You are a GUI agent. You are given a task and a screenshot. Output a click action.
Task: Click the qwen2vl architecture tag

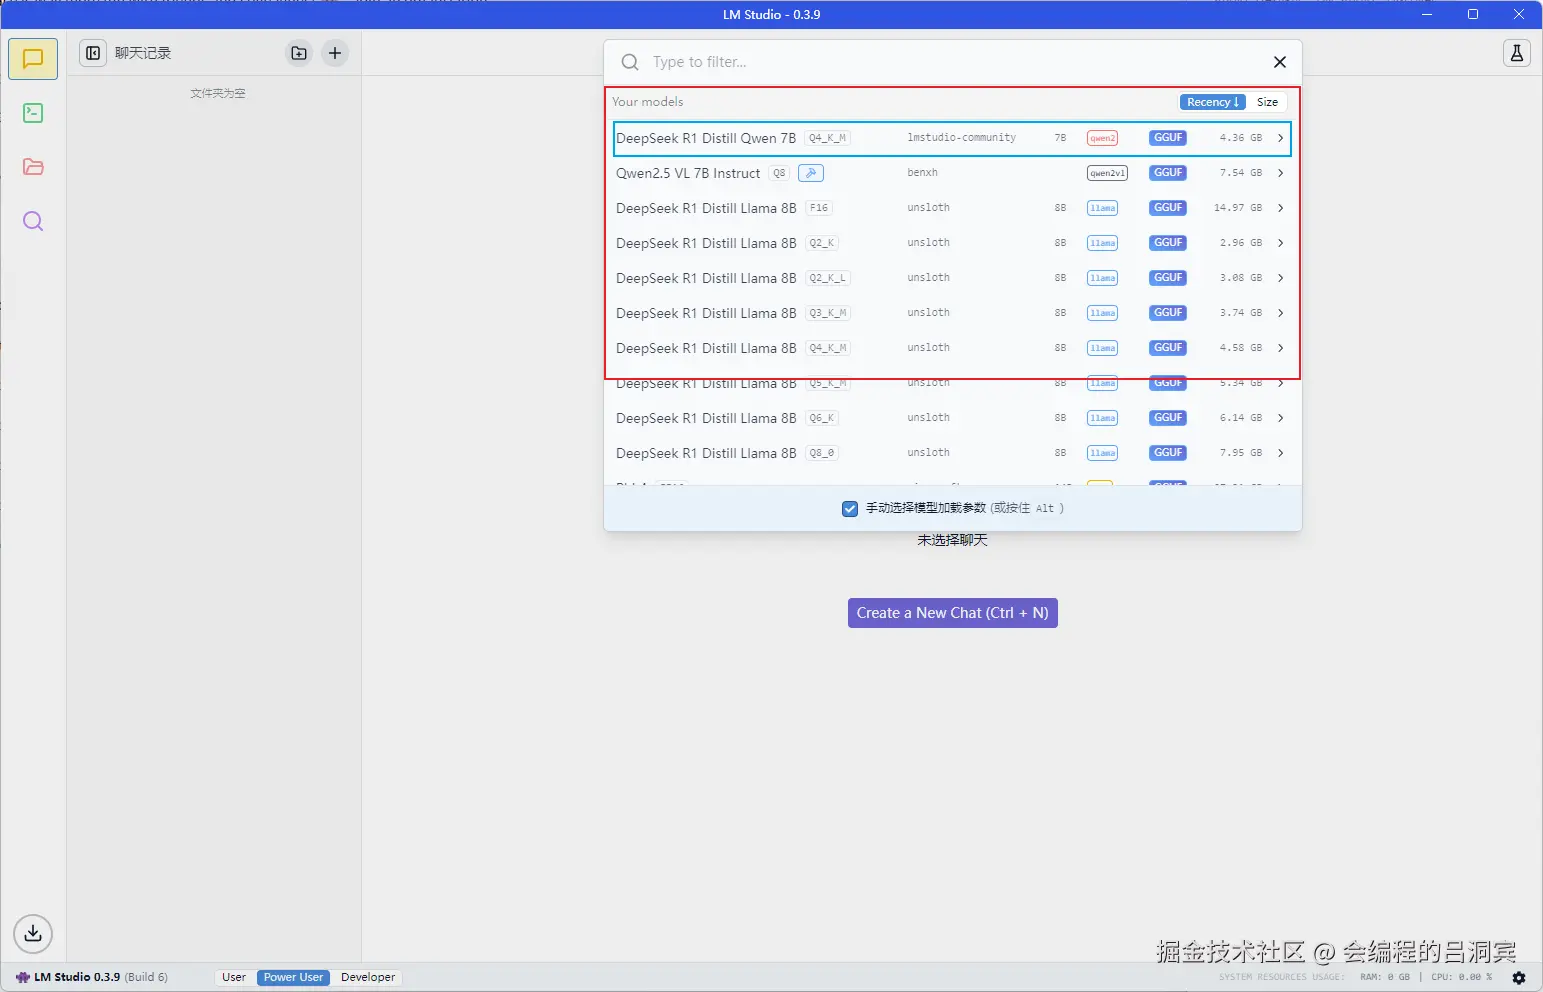coord(1107,173)
